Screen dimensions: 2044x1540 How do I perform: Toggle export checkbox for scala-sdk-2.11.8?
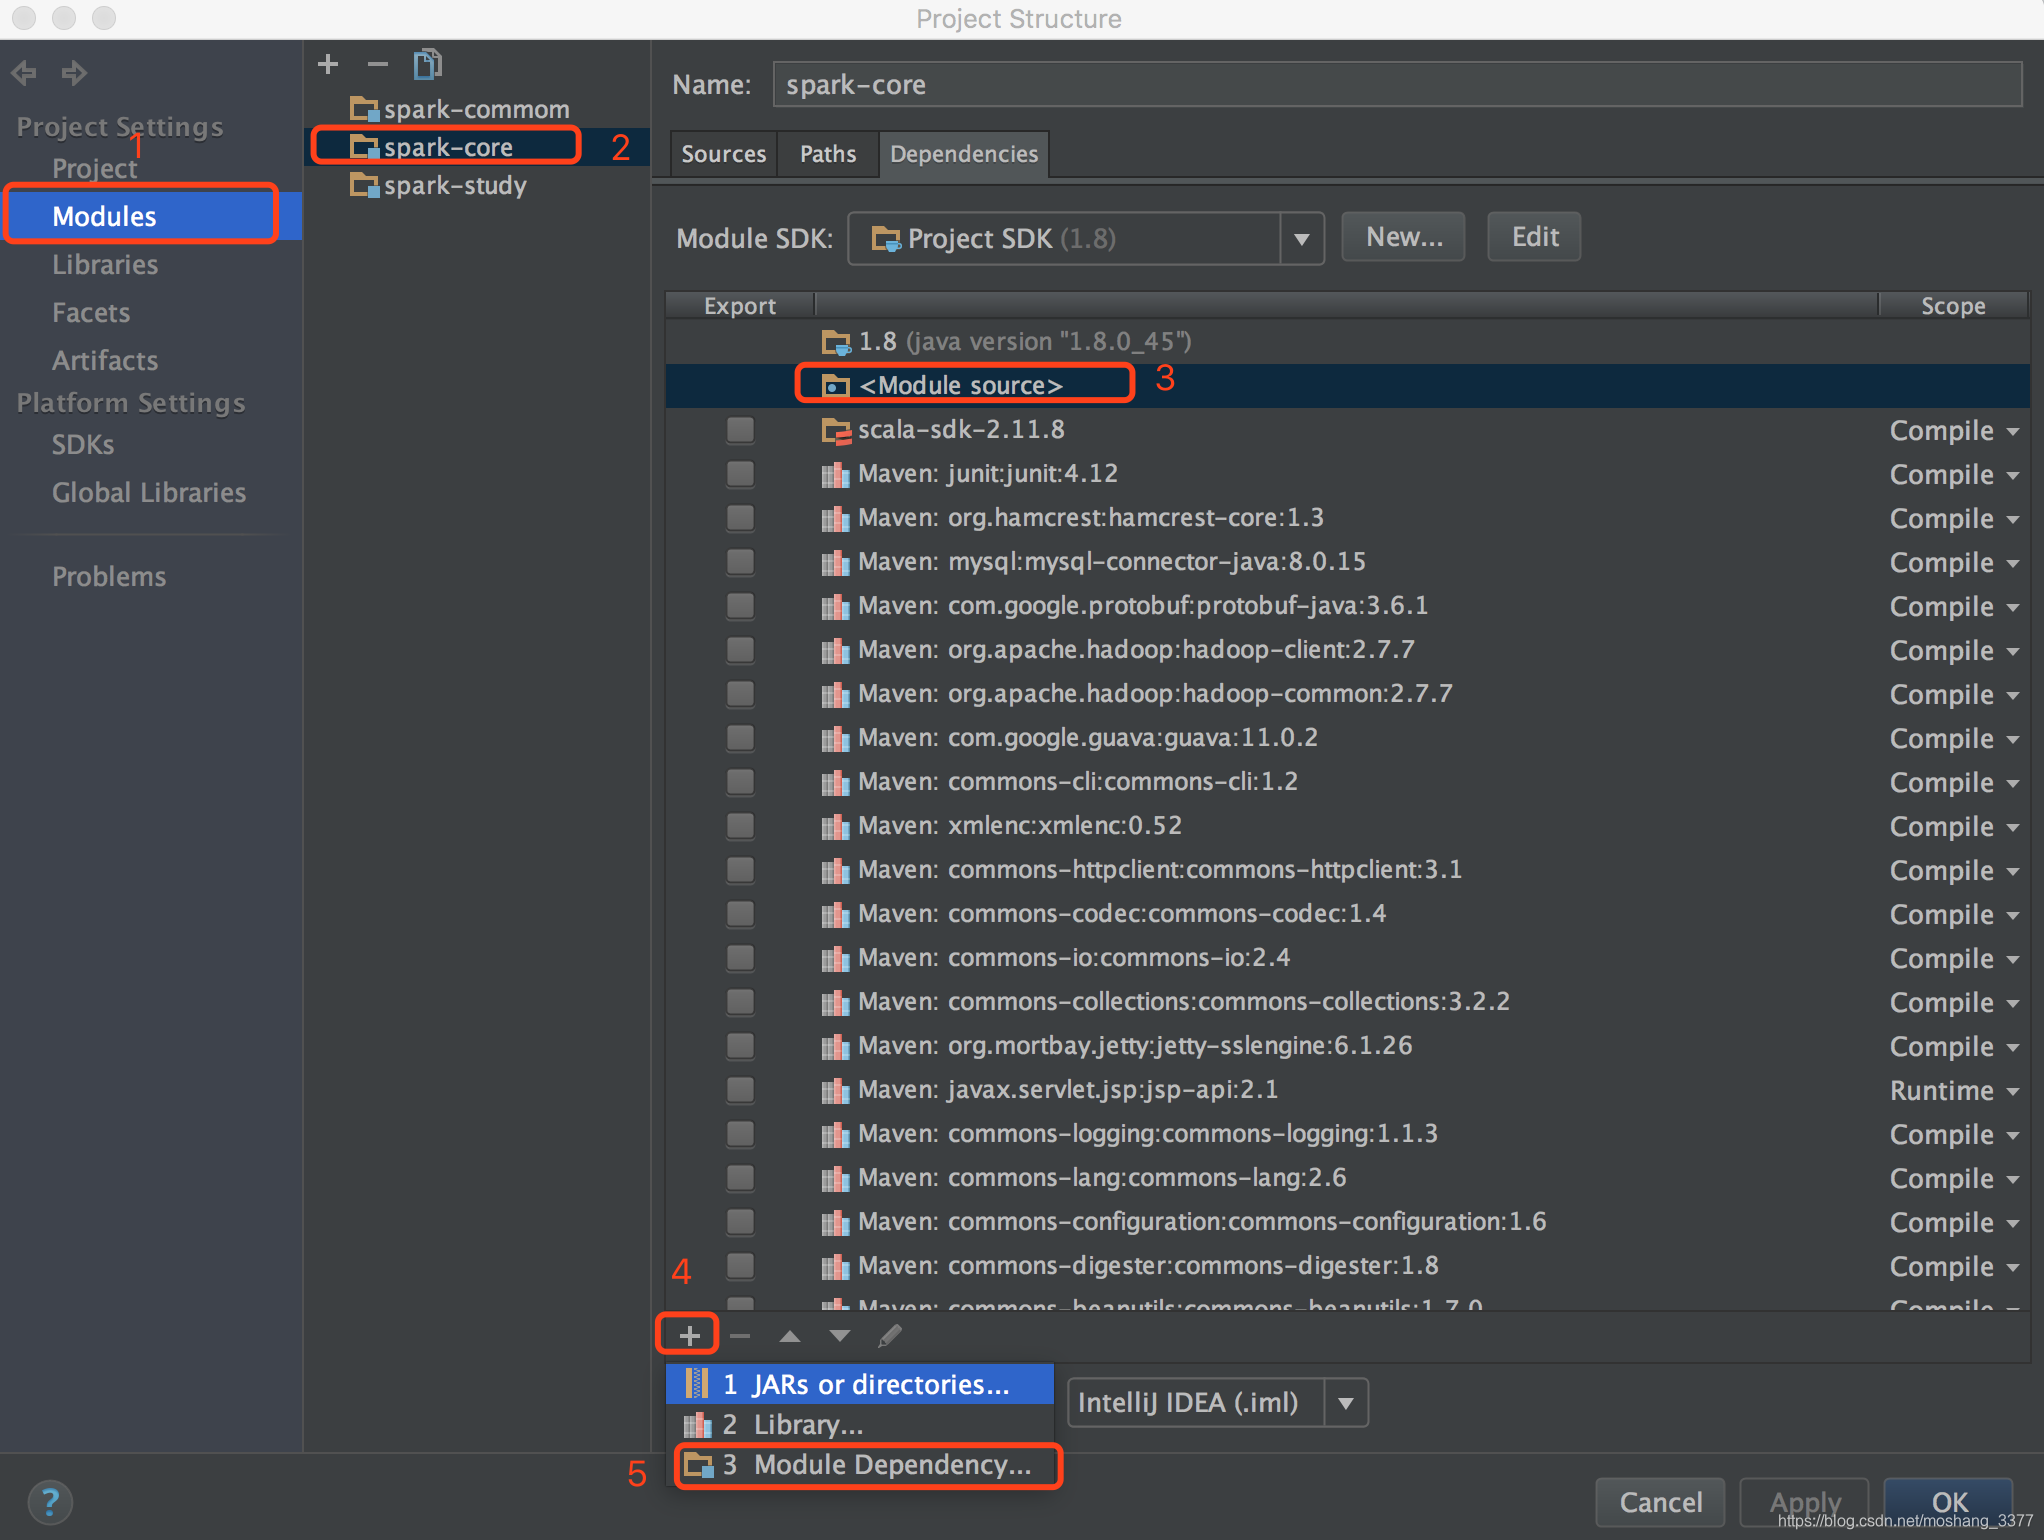741,430
